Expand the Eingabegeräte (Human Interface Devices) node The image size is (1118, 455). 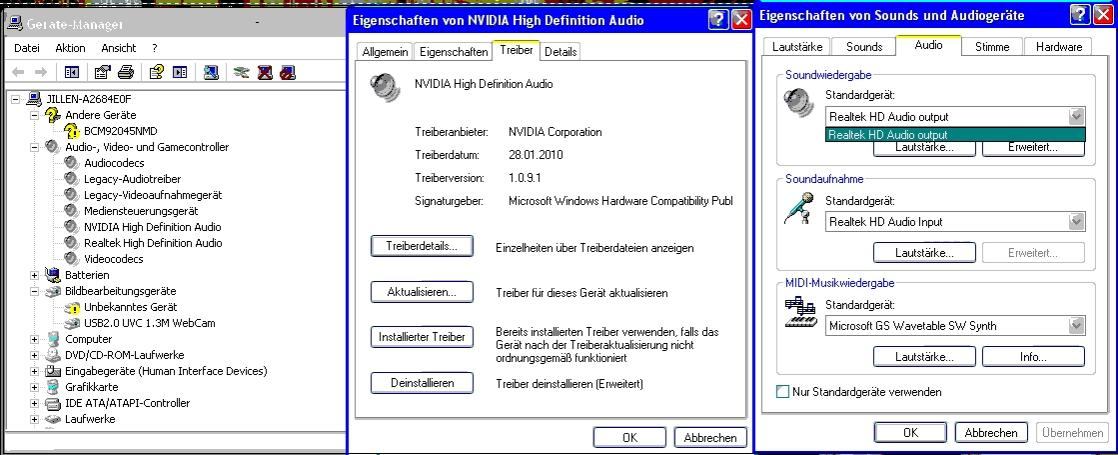point(34,371)
